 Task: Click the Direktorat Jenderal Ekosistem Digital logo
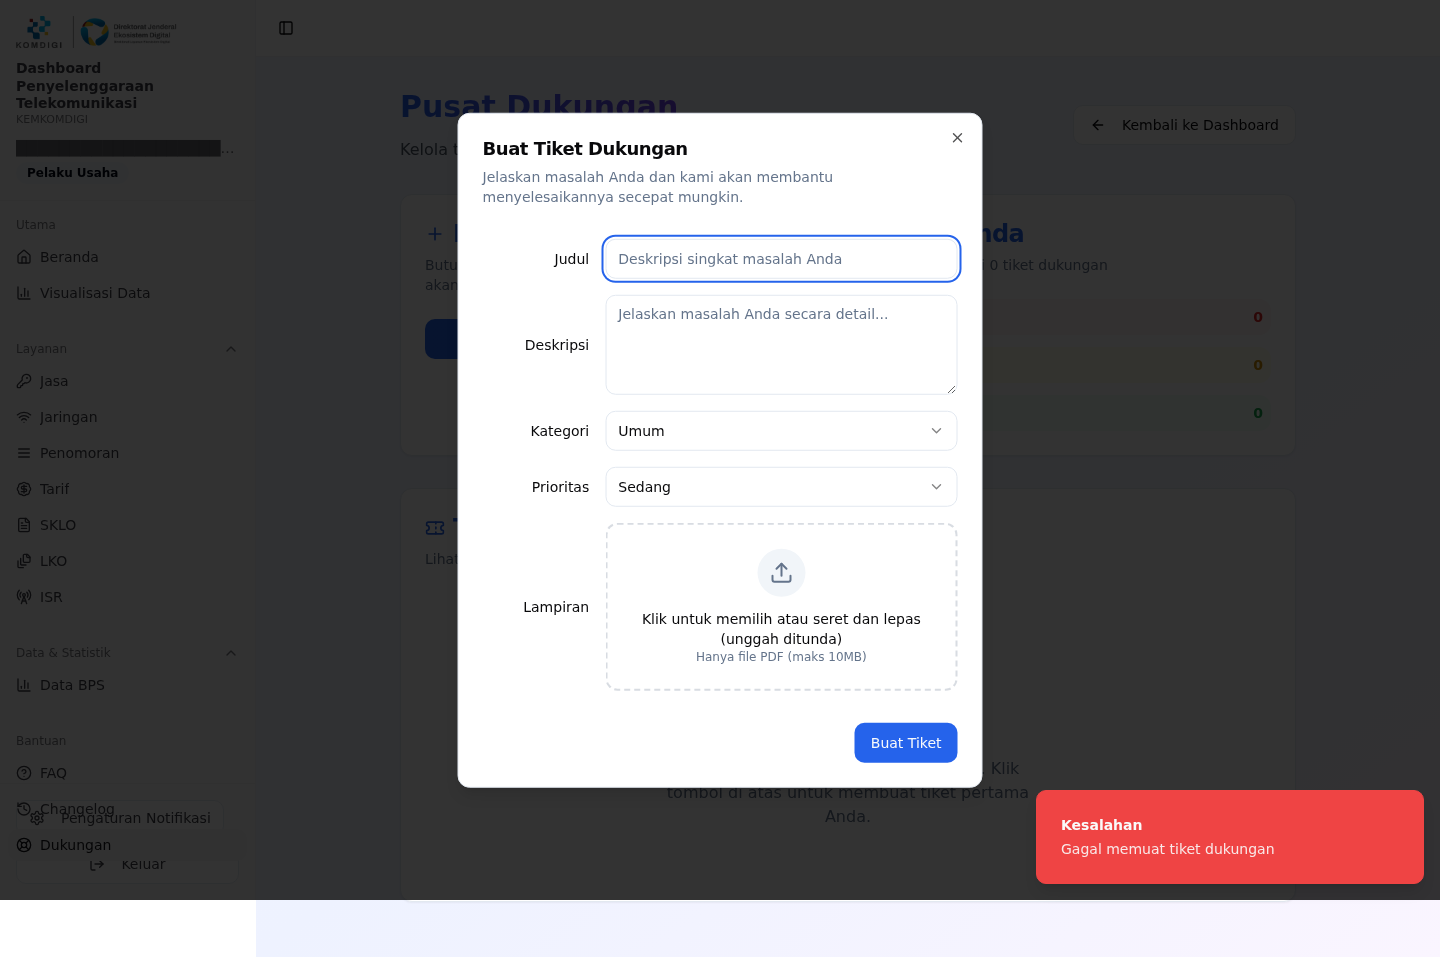(129, 32)
